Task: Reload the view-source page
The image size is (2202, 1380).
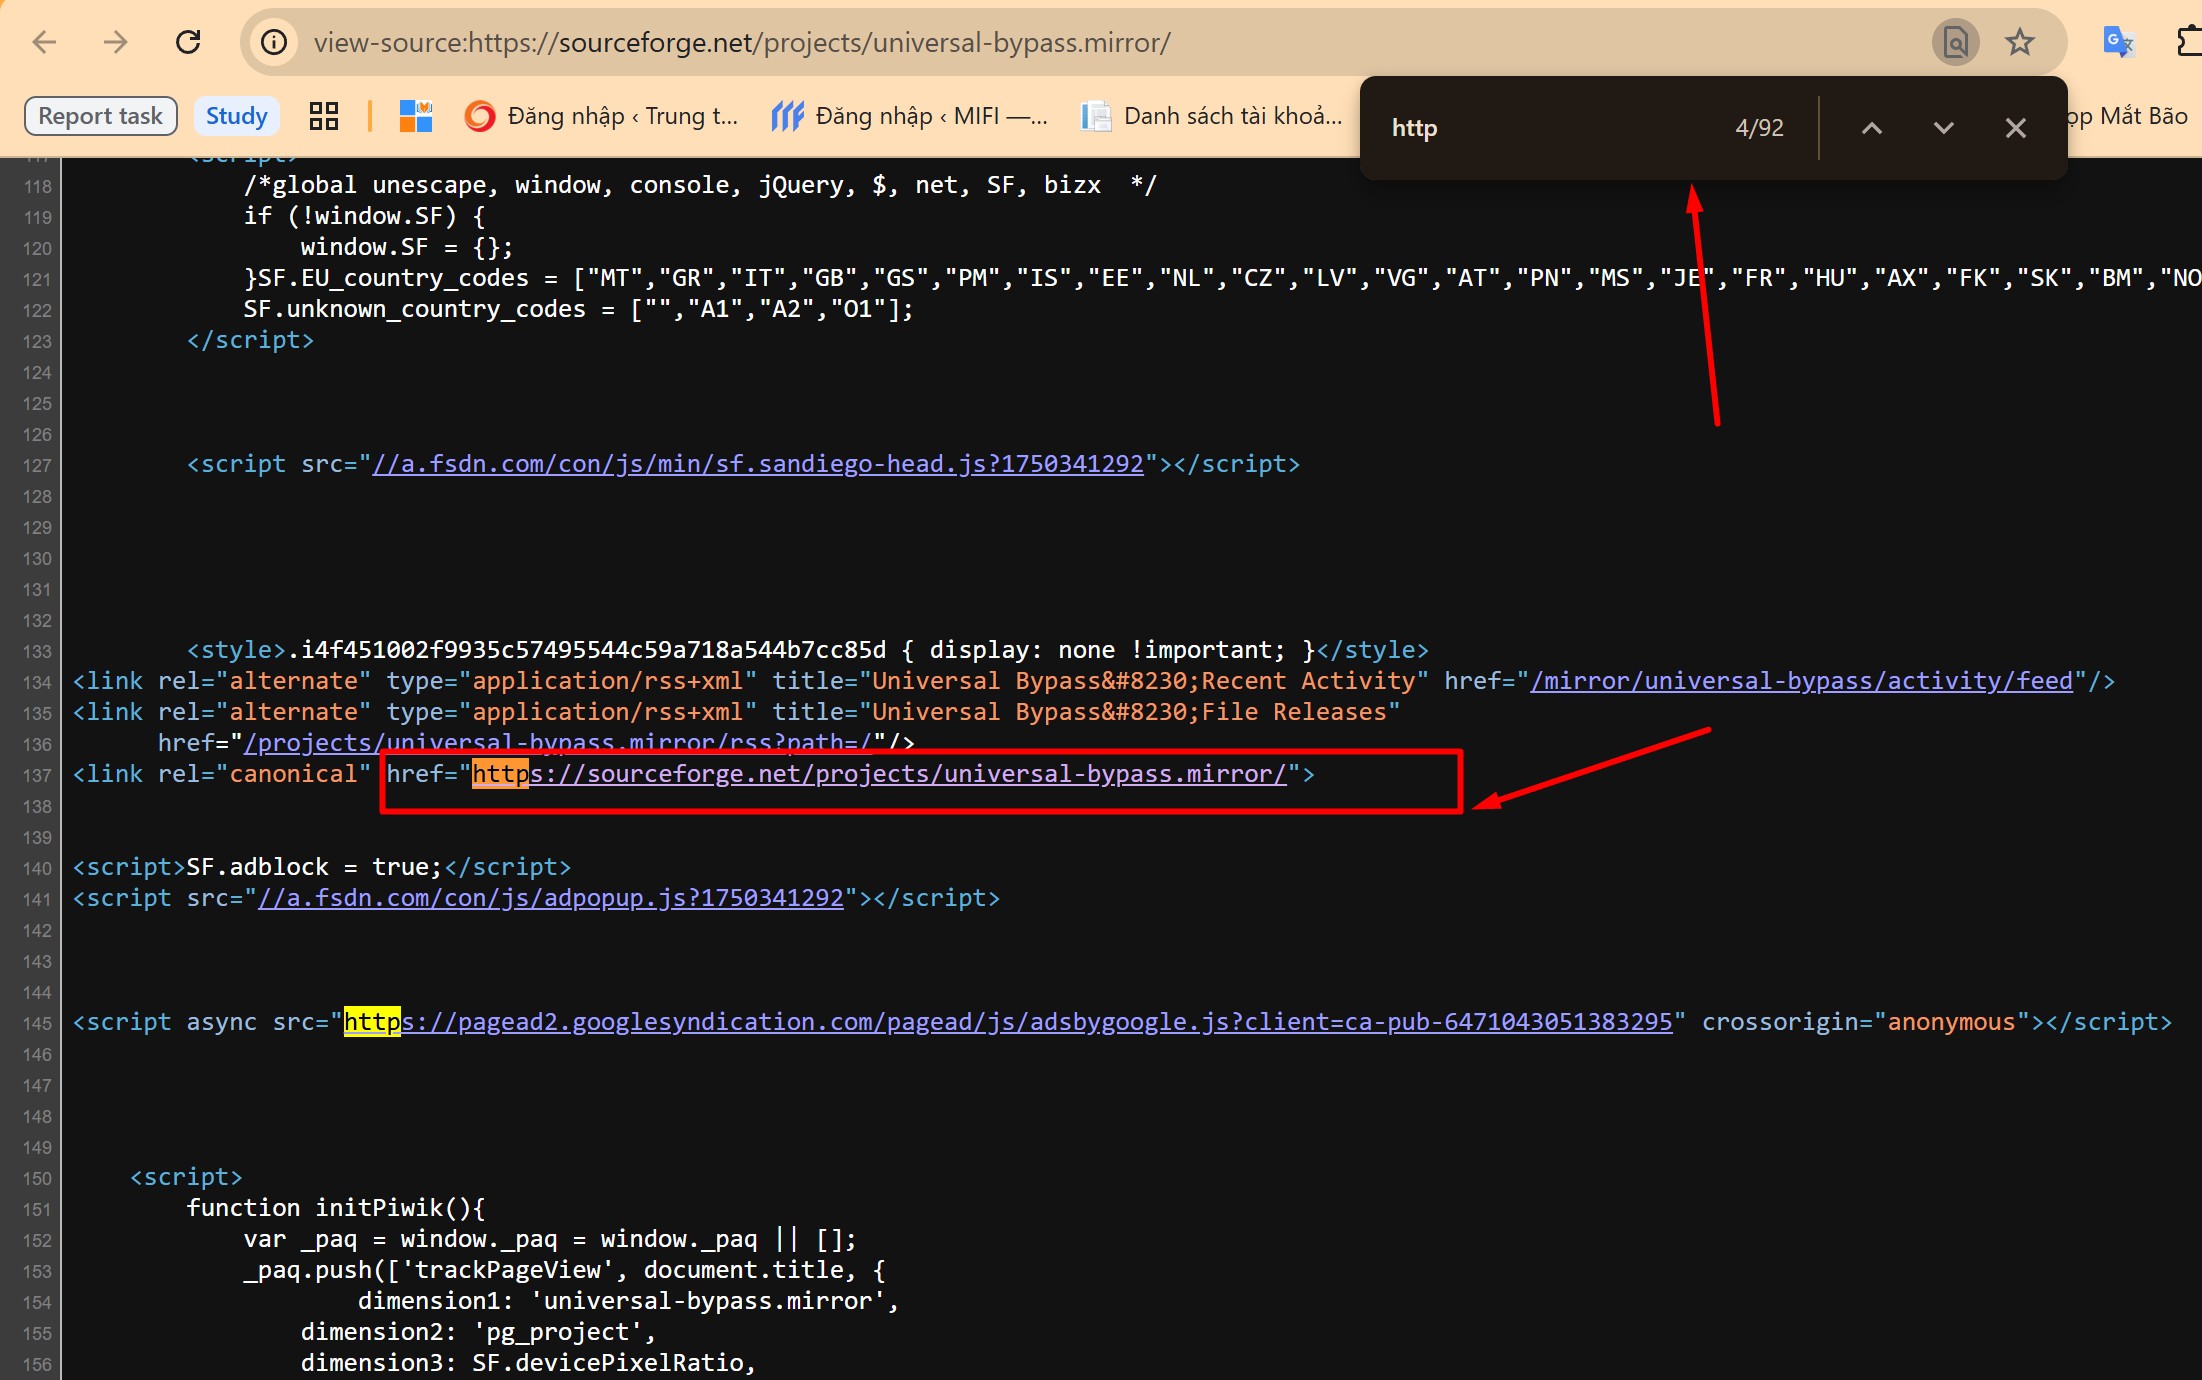Action: pos(188,42)
